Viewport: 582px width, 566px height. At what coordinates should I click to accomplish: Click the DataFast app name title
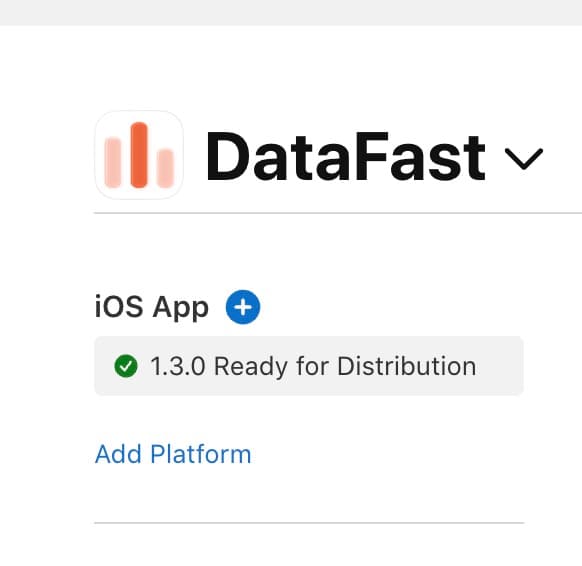click(x=346, y=156)
